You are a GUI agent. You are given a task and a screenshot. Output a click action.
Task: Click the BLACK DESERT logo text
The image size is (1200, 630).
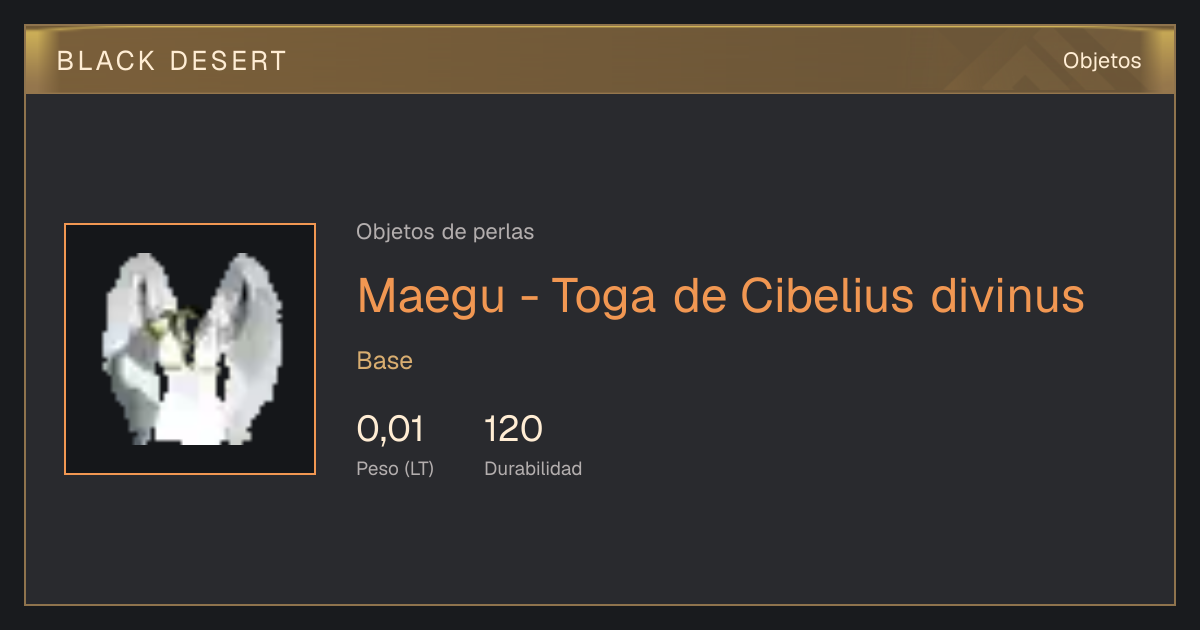point(172,61)
